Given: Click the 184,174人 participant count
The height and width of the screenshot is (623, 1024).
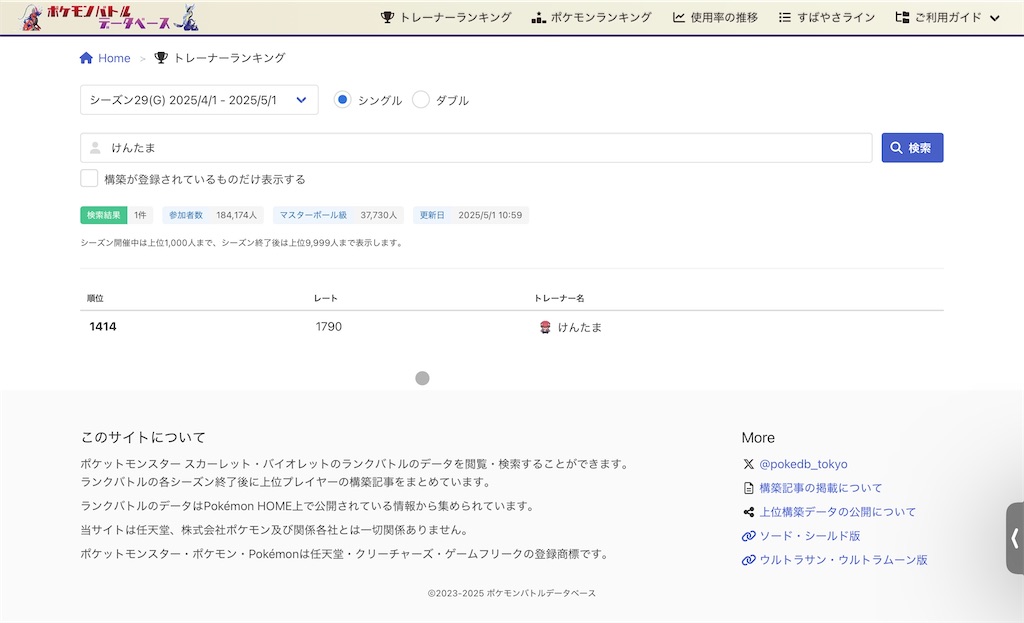Looking at the screenshot, I should [x=236, y=216].
